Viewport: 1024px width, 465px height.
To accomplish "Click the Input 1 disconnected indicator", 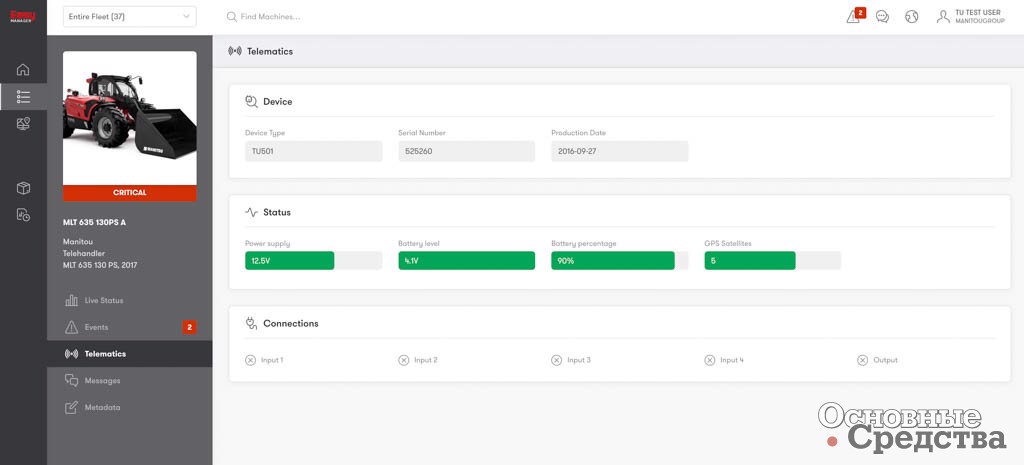I will [251, 360].
